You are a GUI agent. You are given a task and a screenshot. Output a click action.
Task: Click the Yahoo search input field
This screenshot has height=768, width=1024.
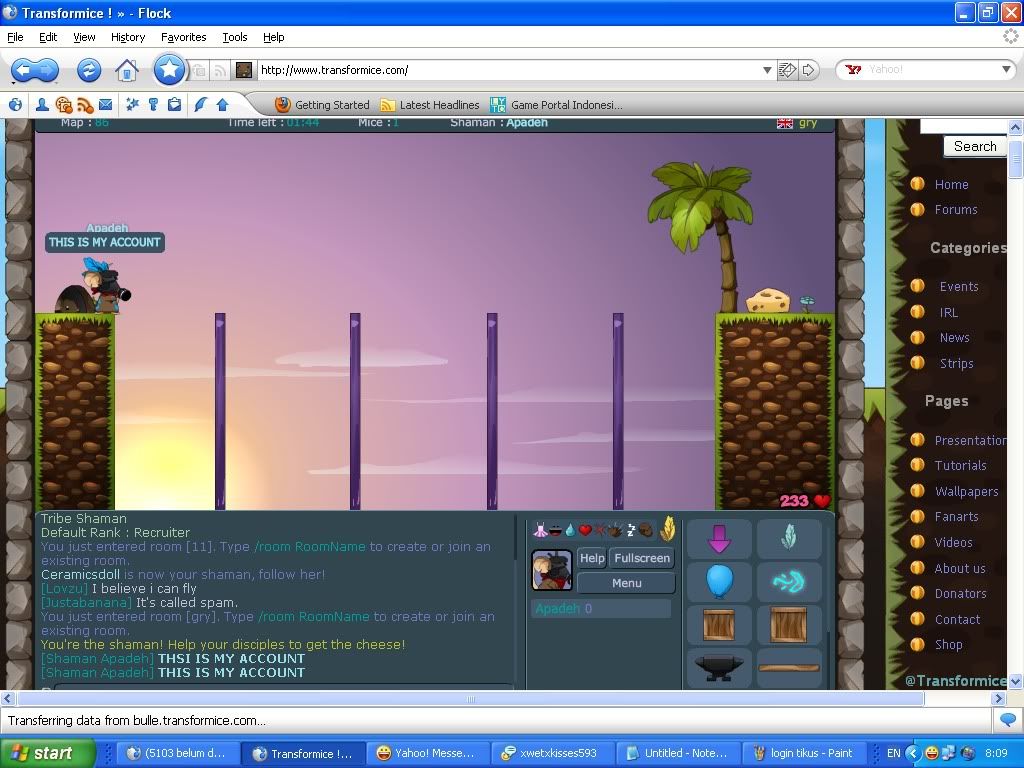tap(932, 69)
